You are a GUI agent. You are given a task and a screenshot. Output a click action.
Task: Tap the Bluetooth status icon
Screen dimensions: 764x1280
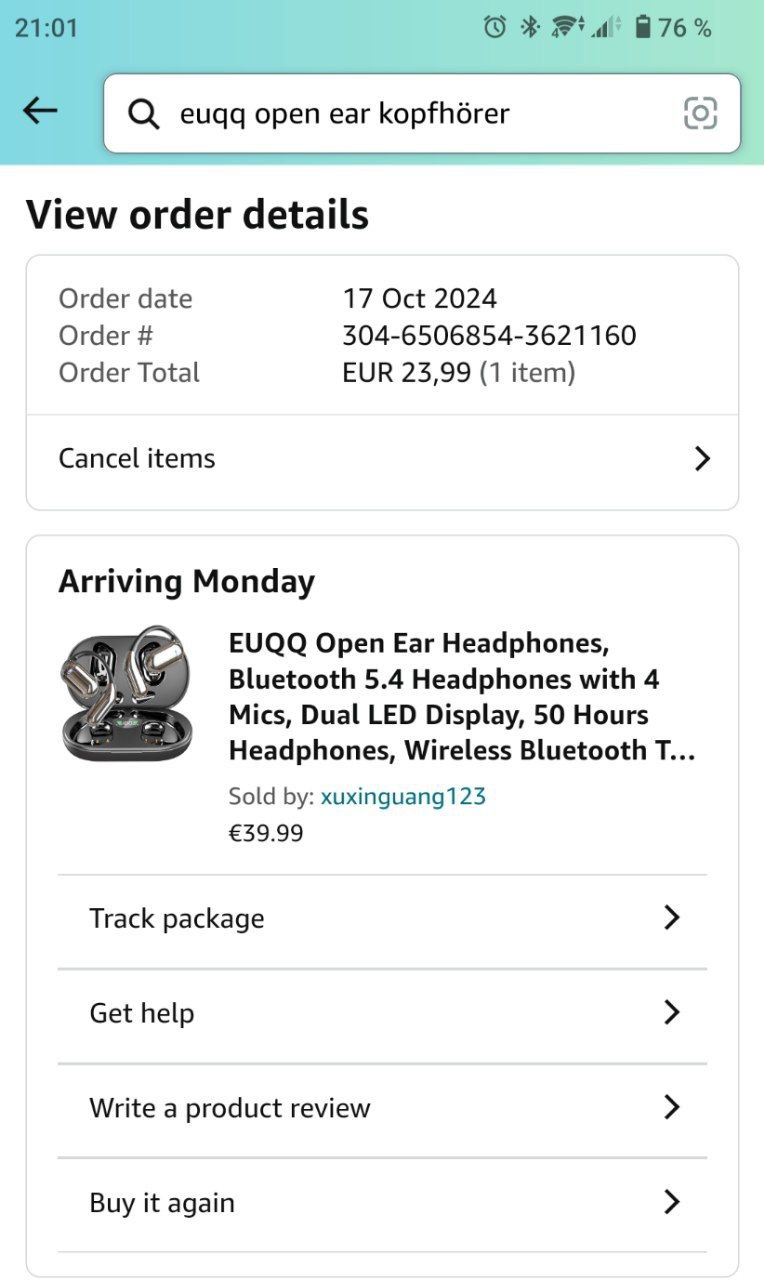[x=529, y=27]
